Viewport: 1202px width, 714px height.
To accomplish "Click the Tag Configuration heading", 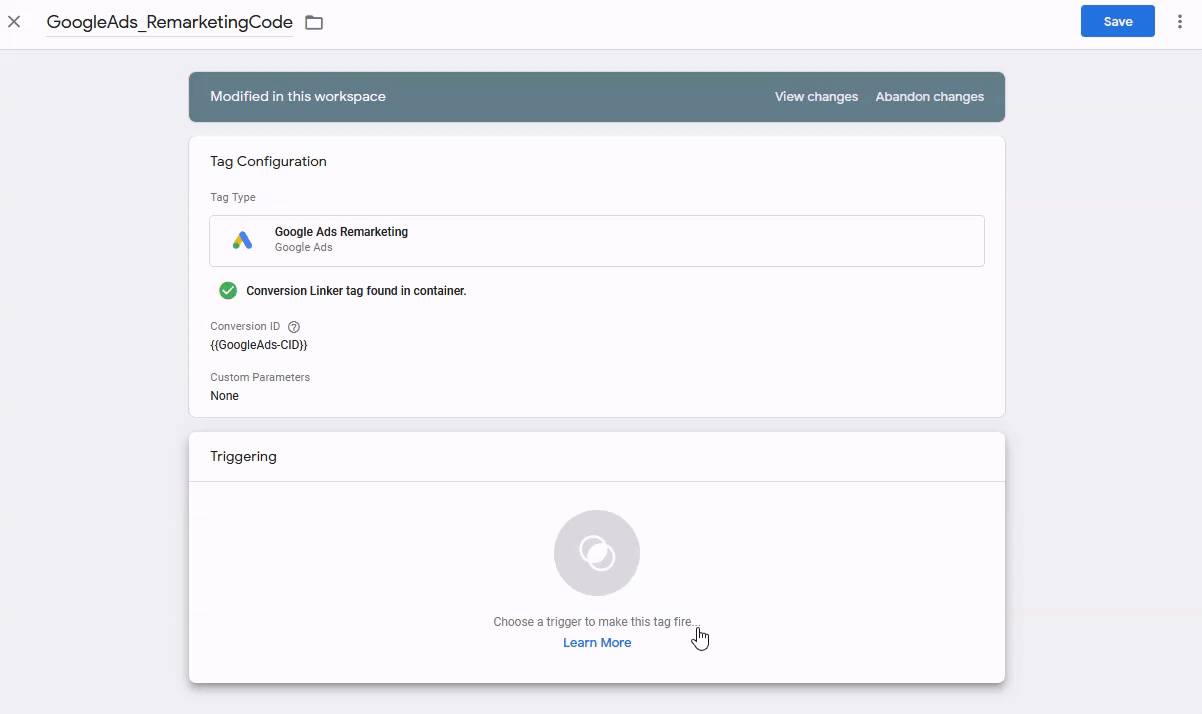I will point(268,161).
